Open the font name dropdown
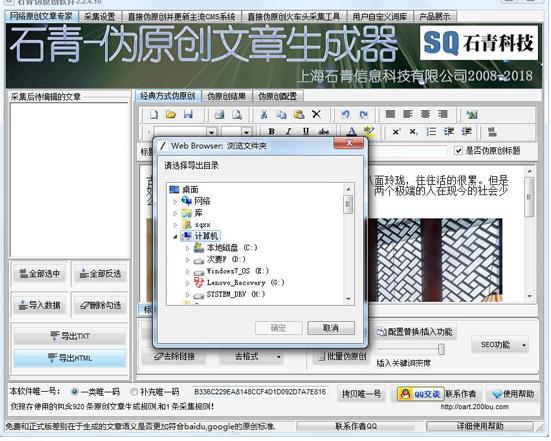The image size is (551, 441). [211, 132]
